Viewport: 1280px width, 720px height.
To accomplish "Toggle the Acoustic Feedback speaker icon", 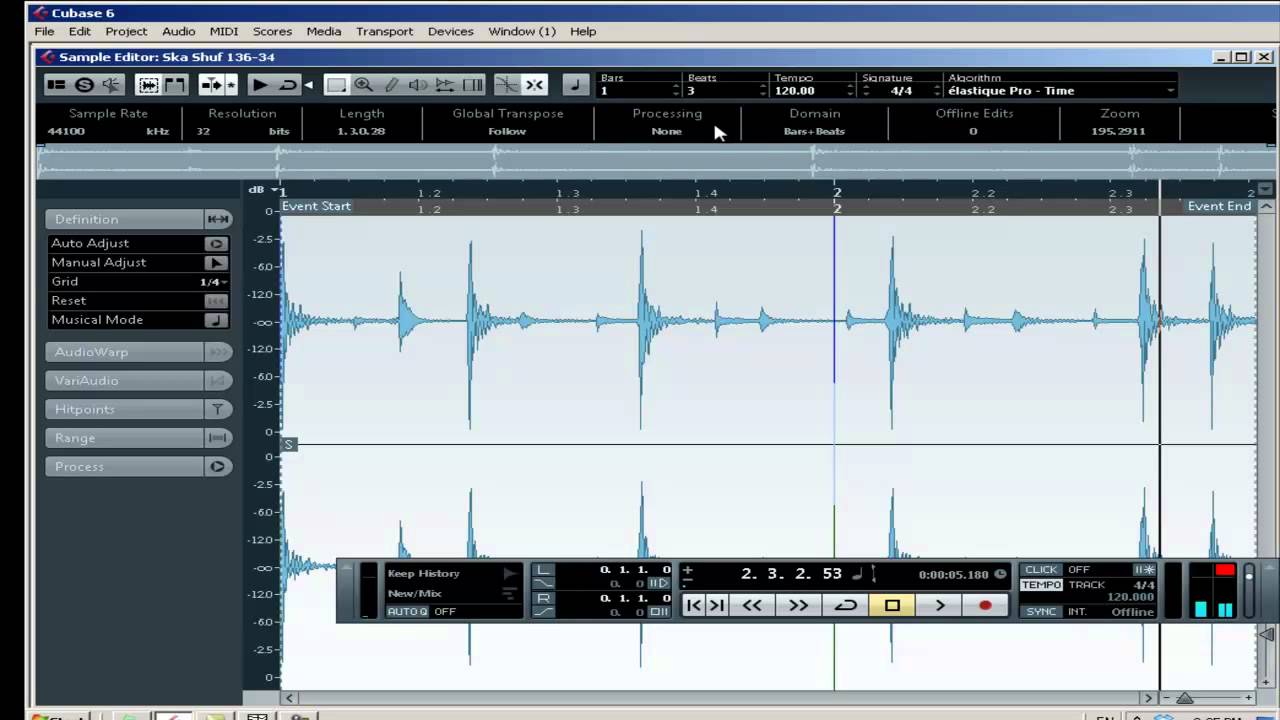I will click(112, 86).
